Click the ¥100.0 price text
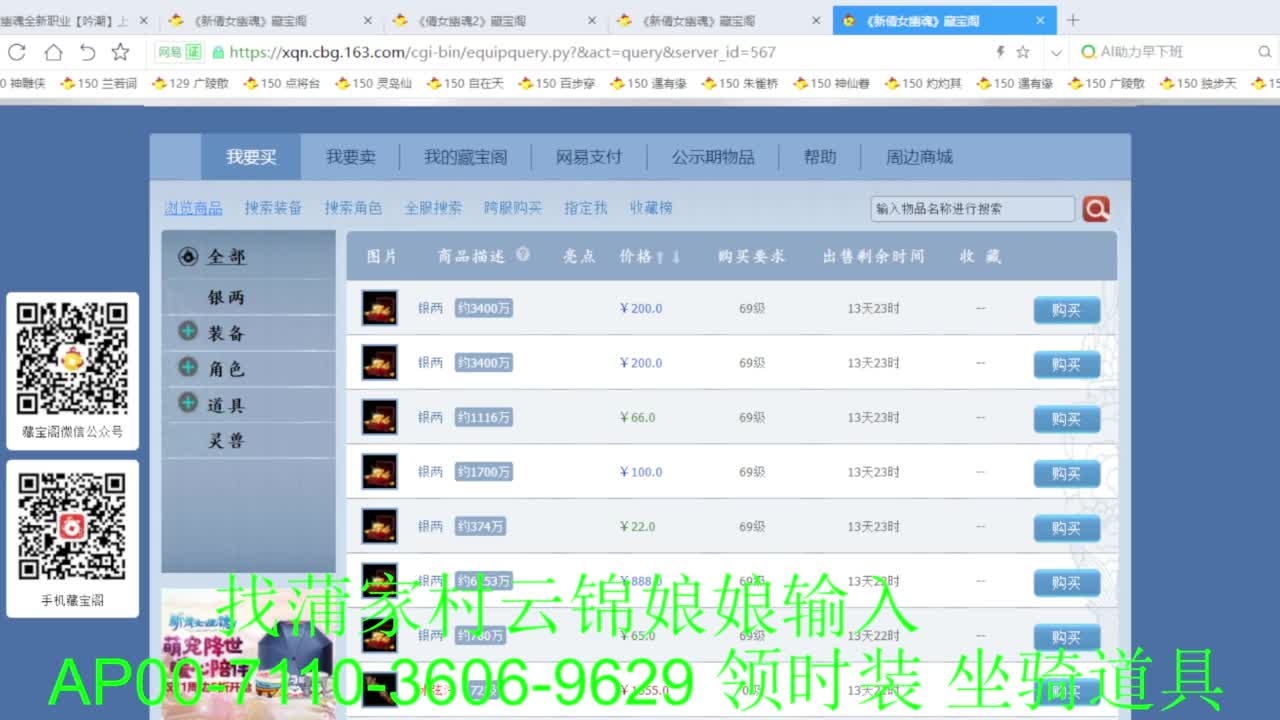The height and width of the screenshot is (720, 1280). tap(641, 472)
